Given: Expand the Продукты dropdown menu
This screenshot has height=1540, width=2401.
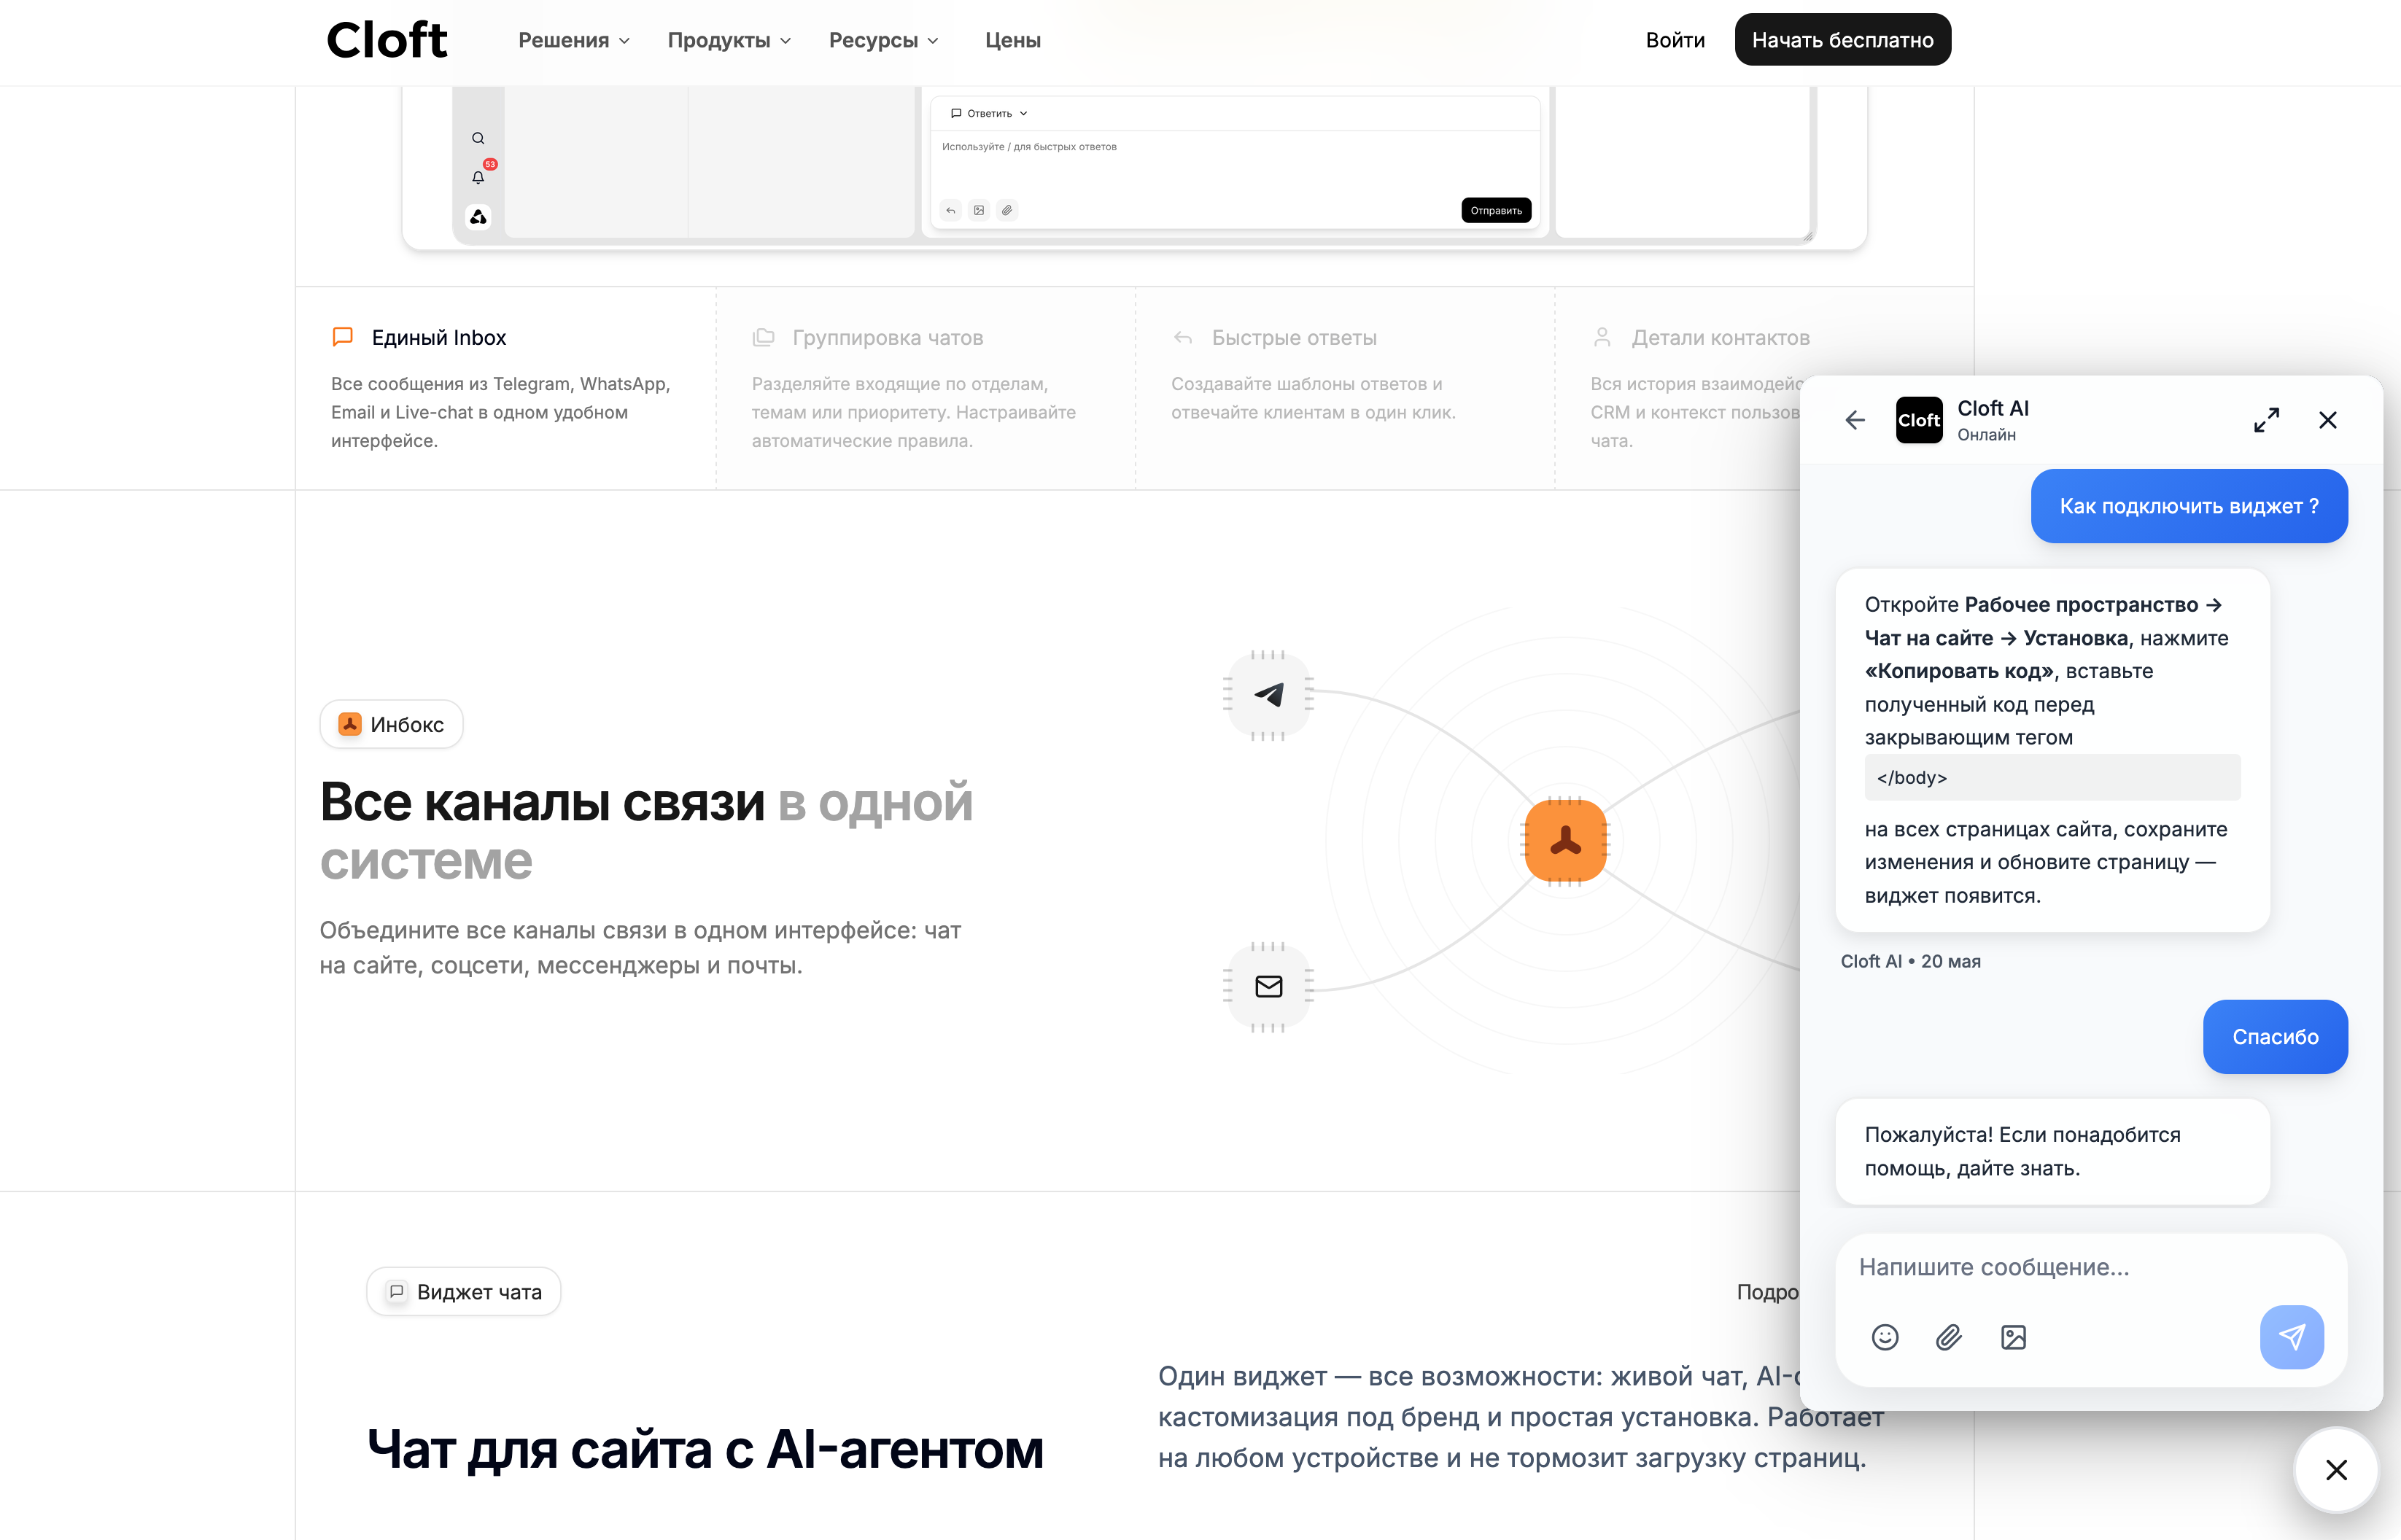Looking at the screenshot, I should tap(729, 40).
